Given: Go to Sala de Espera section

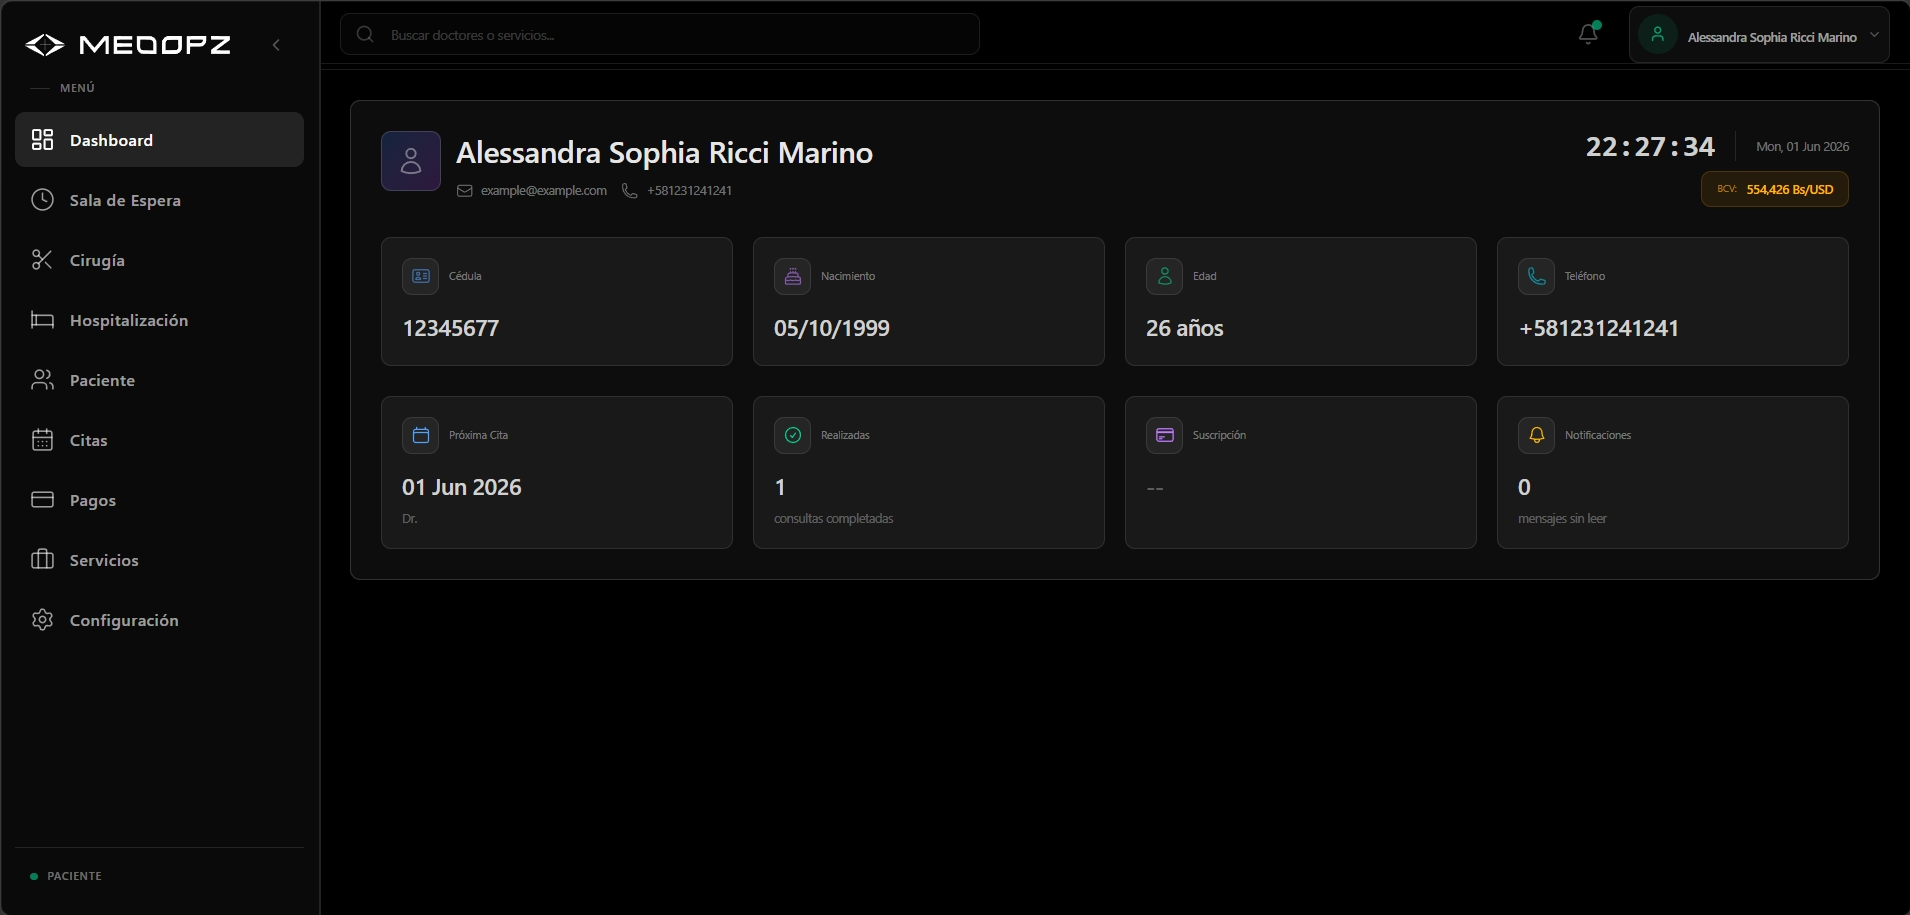Looking at the screenshot, I should coord(159,200).
